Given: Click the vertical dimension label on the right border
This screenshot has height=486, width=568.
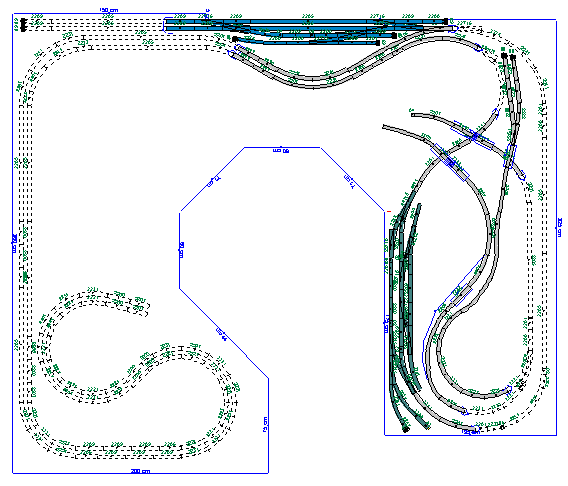Looking at the screenshot, I should click(x=560, y=227).
